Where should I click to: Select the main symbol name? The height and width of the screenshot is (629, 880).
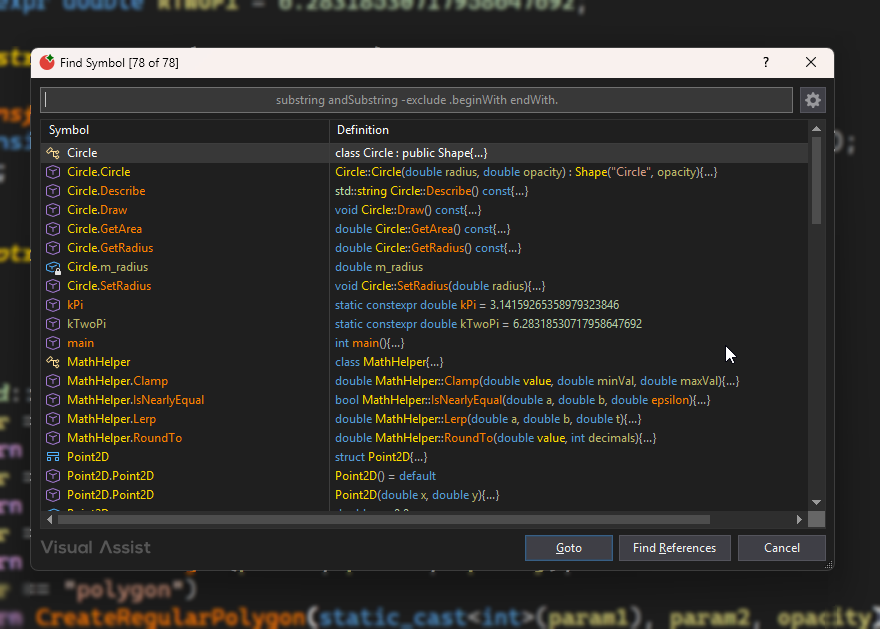click(x=80, y=343)
